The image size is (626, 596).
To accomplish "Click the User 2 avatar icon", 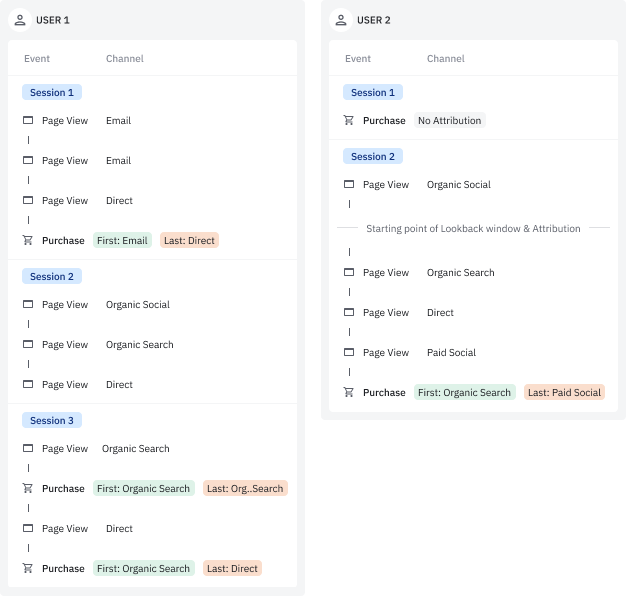I will coord(341,20).
